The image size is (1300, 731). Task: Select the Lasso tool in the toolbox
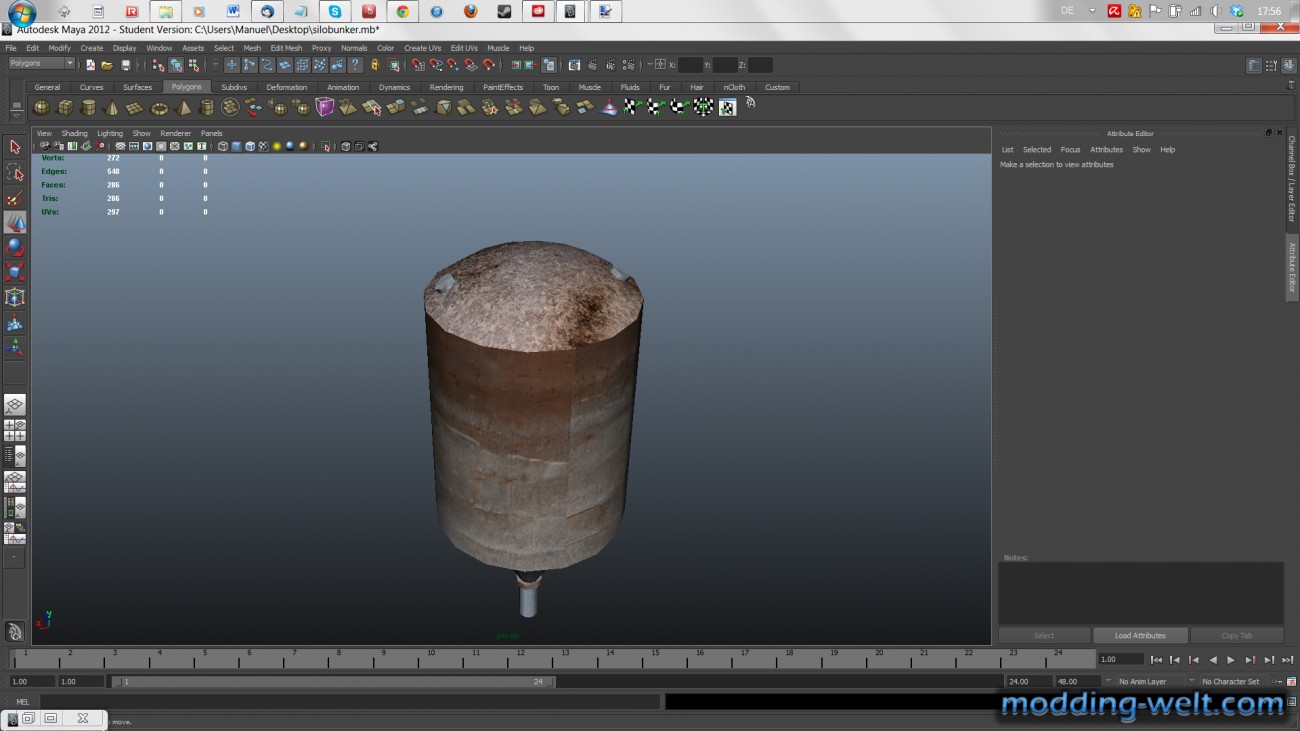[15, 172]
